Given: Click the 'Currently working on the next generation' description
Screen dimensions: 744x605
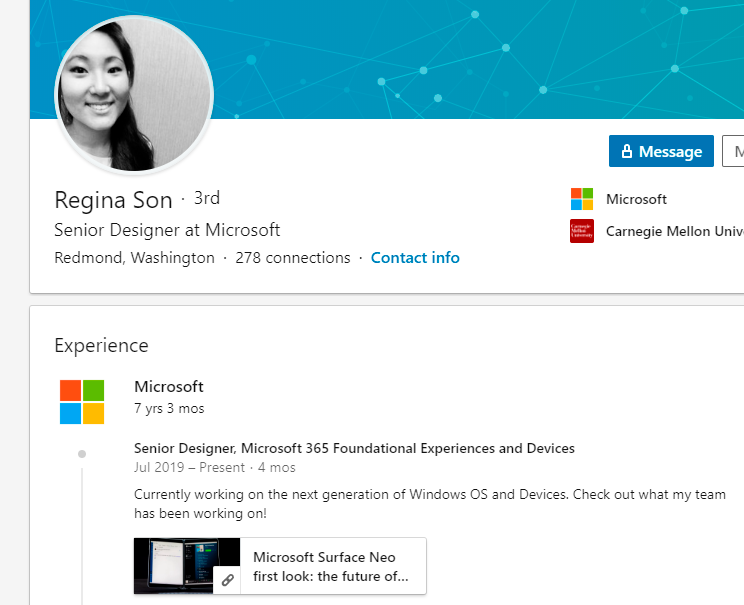Looking at the screenshot, I should coord(430,504).
